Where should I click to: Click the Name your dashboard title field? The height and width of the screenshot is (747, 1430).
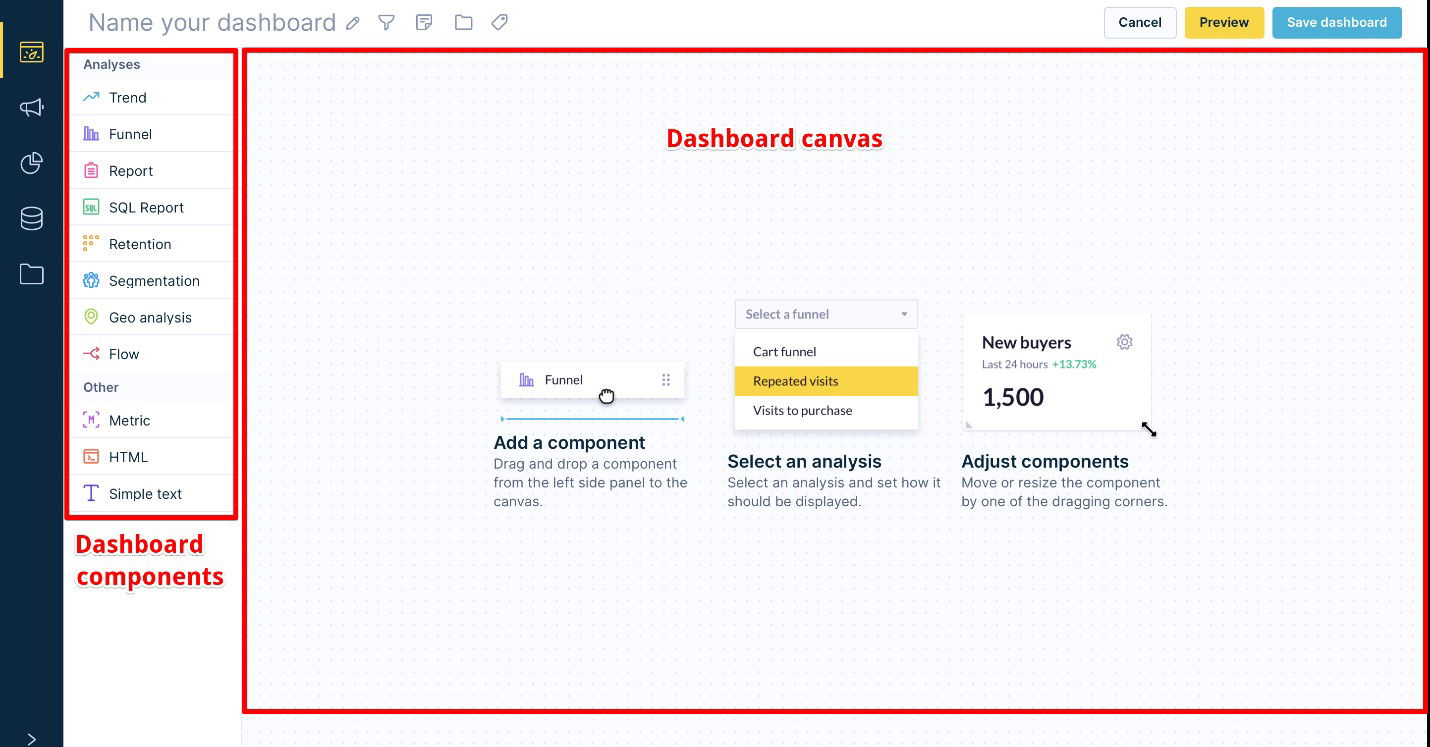212,22
